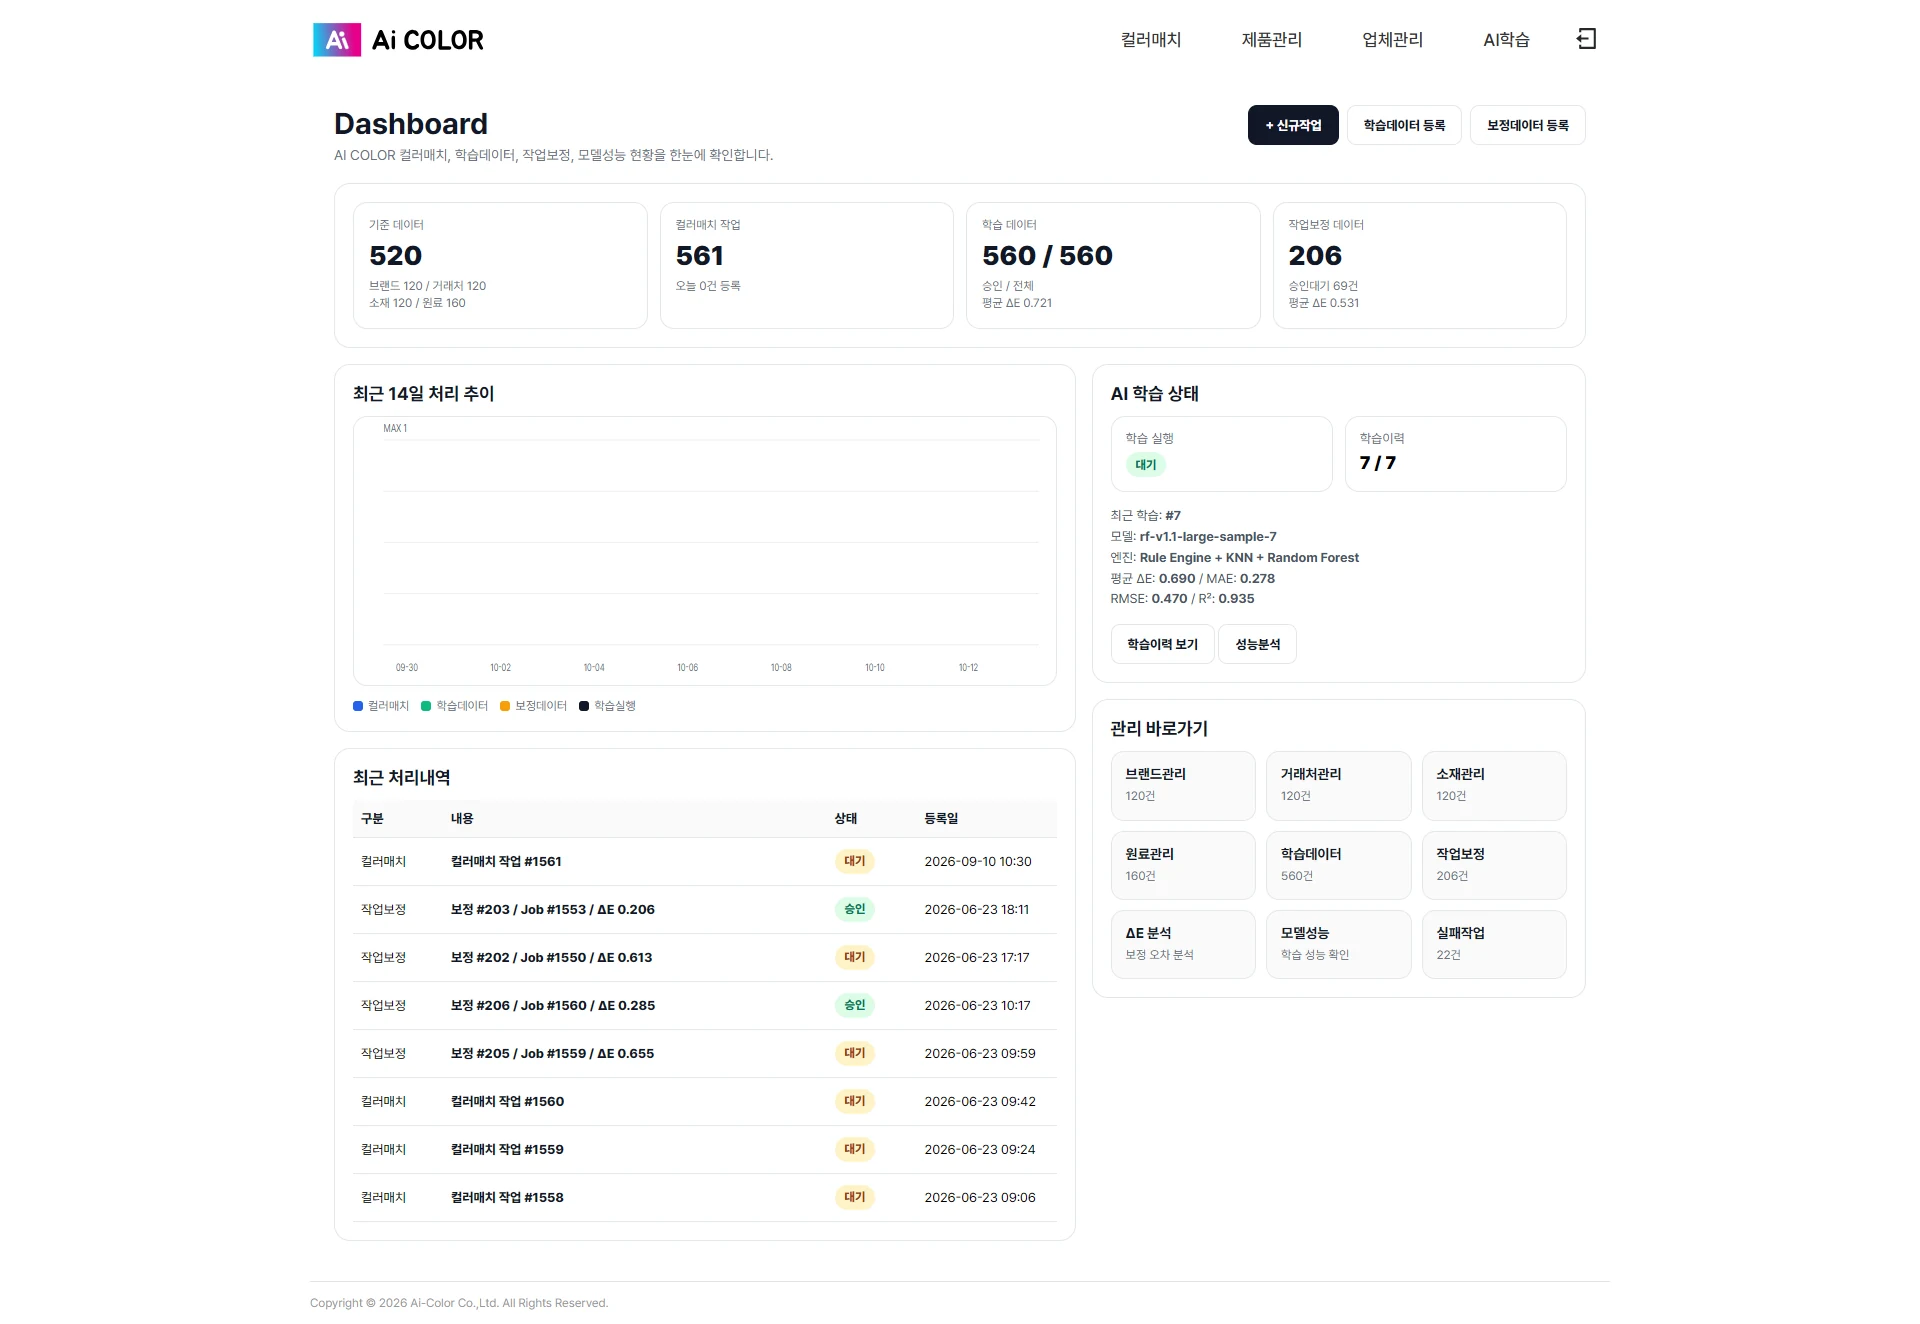Click row 컬러매치 작업 #1560
This screenshot has height=1324, width=1920.
pyautogui.click(x=704, y=1102)
